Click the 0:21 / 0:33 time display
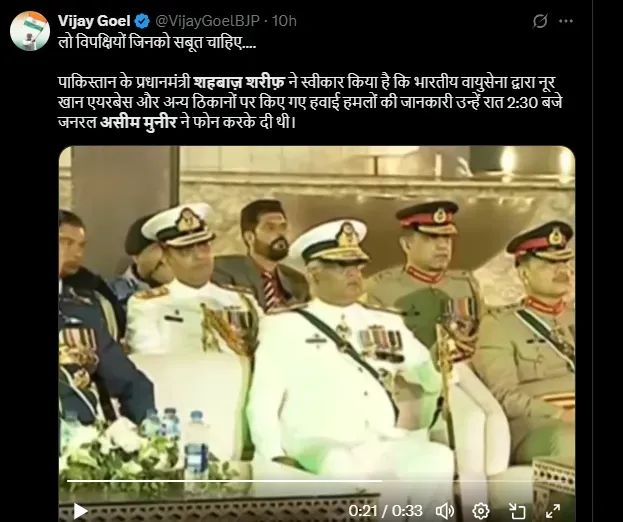The height and width of the screenshot is (522, 623). [x=385, y=510]
